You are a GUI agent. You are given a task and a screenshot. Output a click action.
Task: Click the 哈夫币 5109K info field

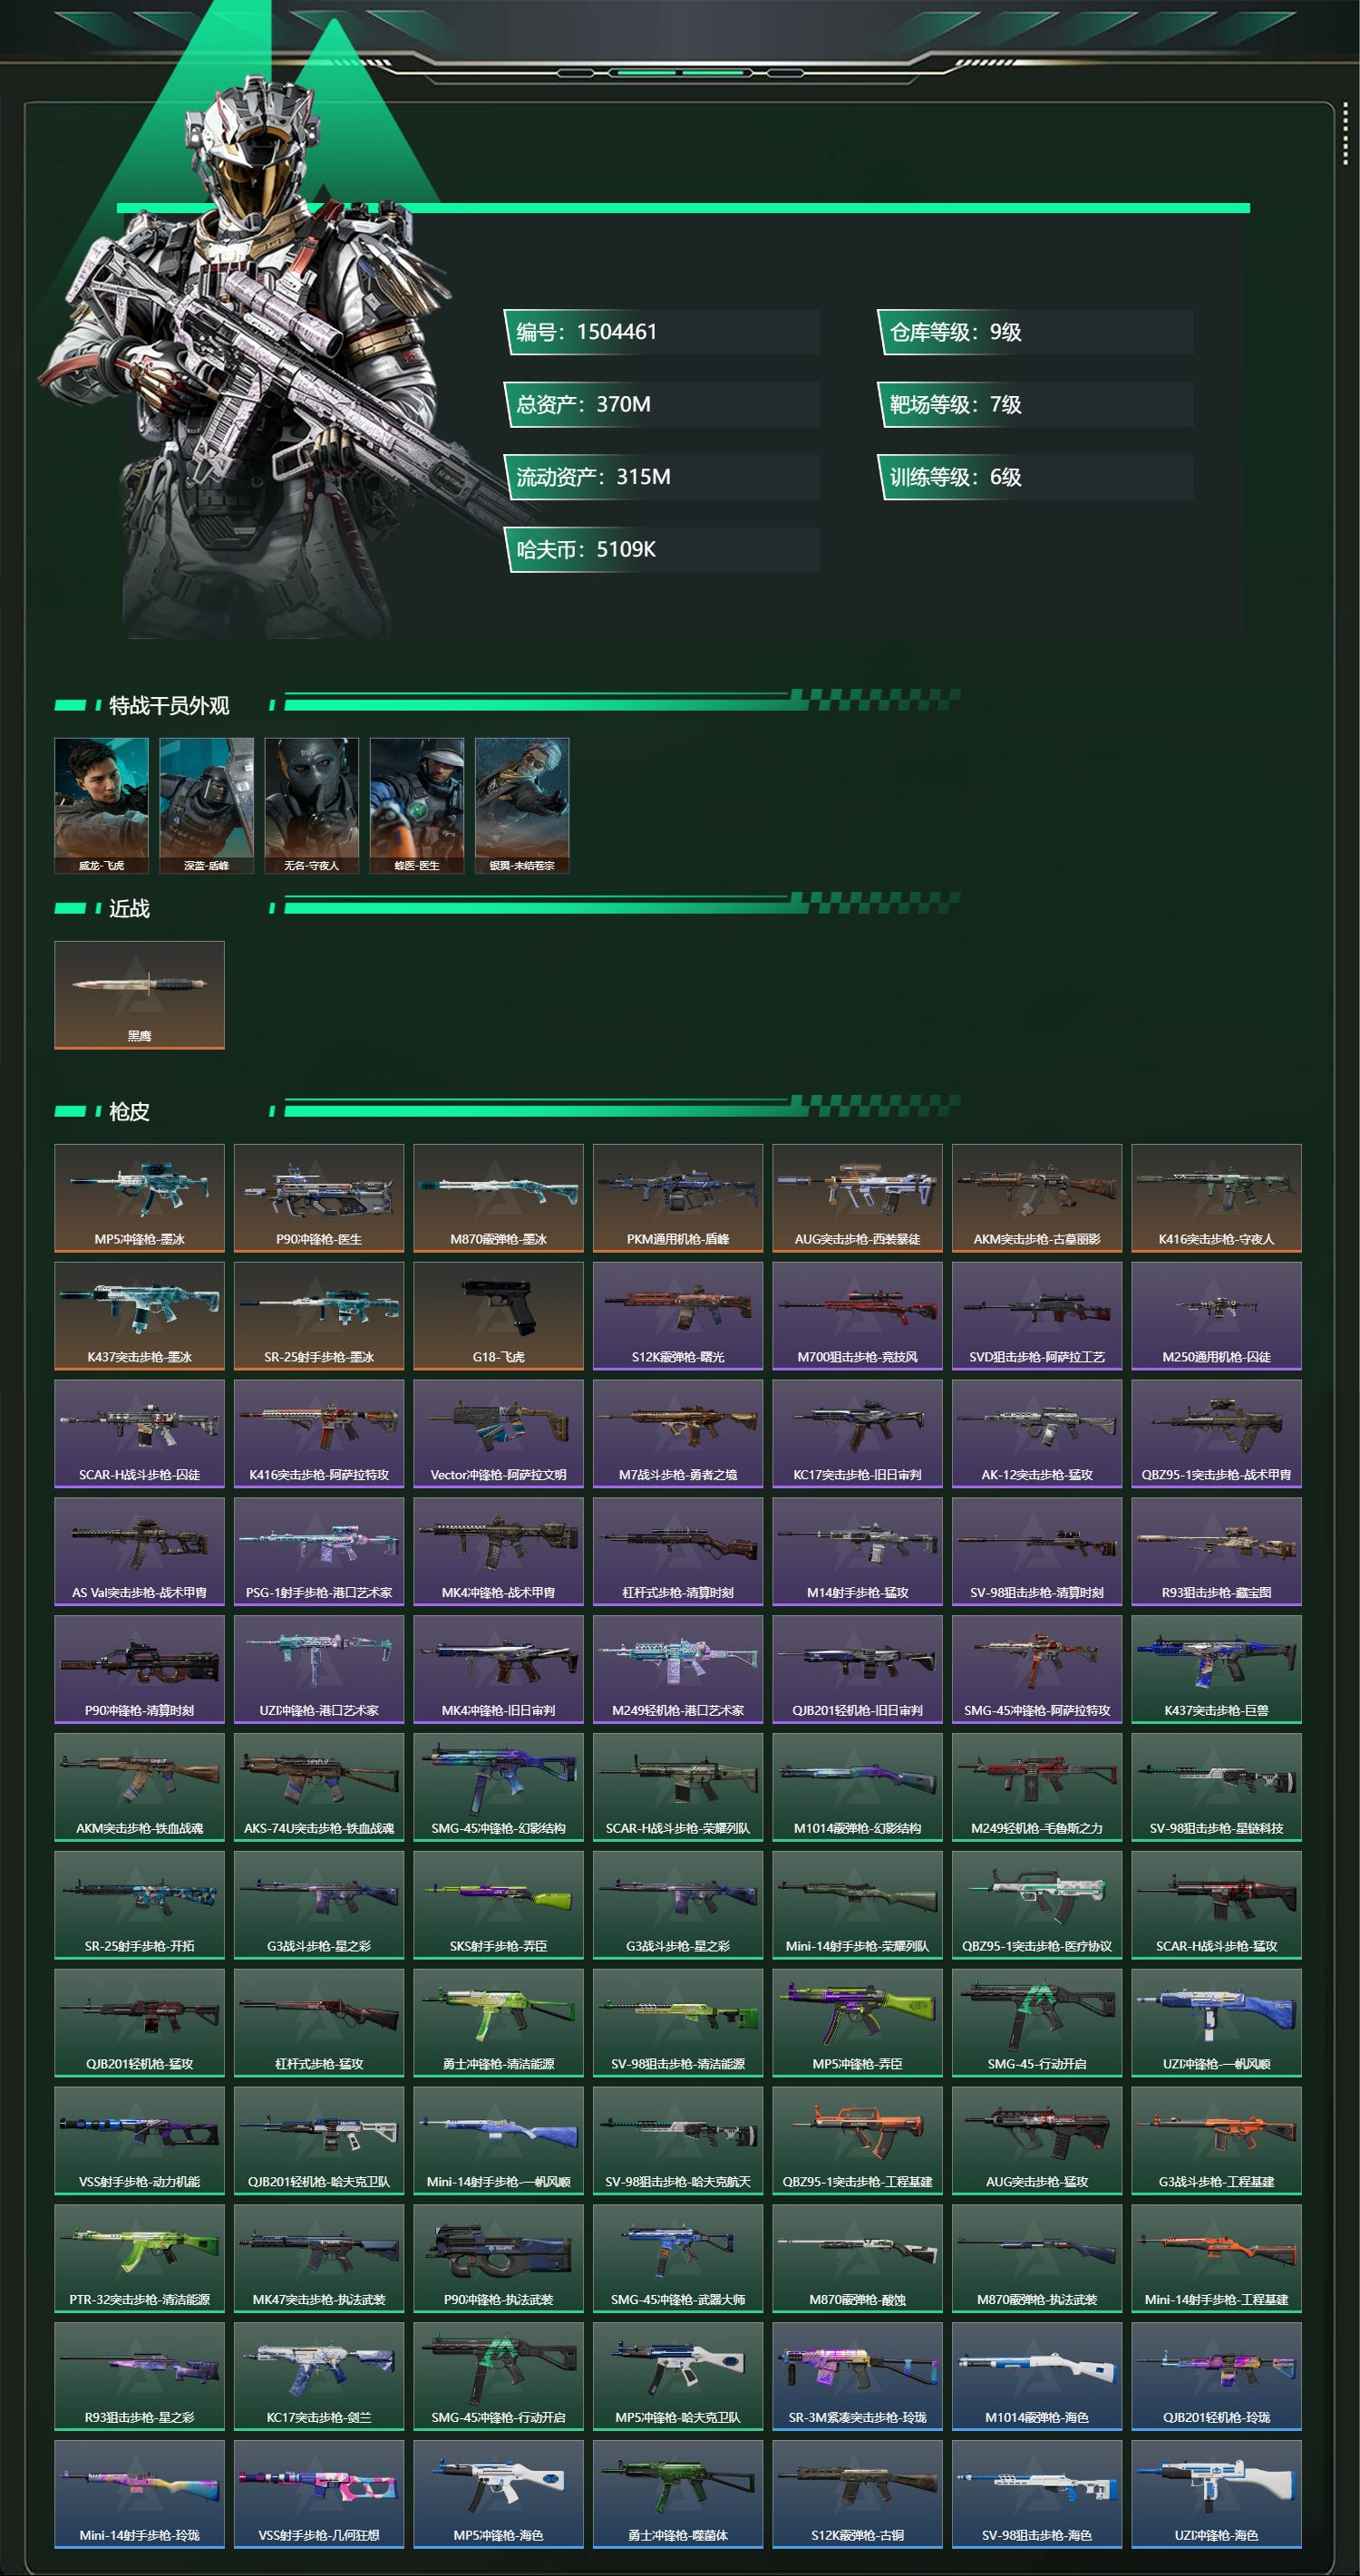[x=662, y=549]
